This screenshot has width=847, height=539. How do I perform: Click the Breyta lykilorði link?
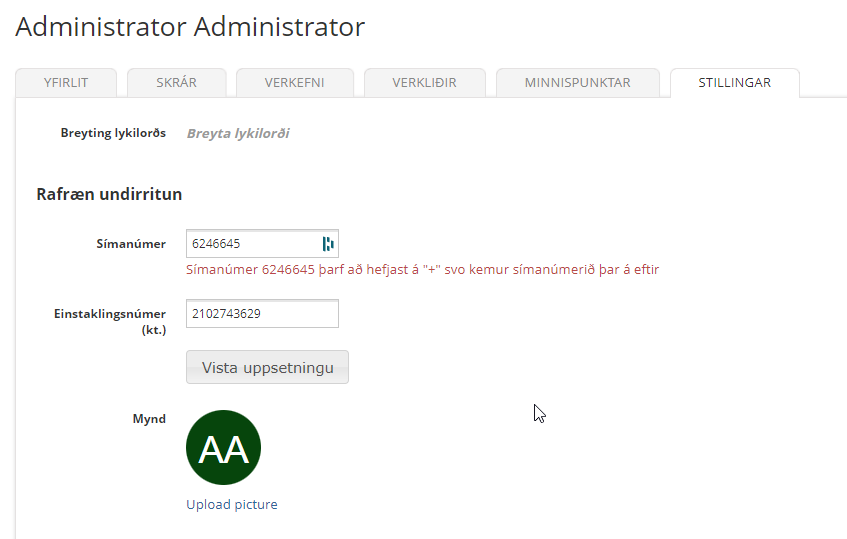(238, 133)
